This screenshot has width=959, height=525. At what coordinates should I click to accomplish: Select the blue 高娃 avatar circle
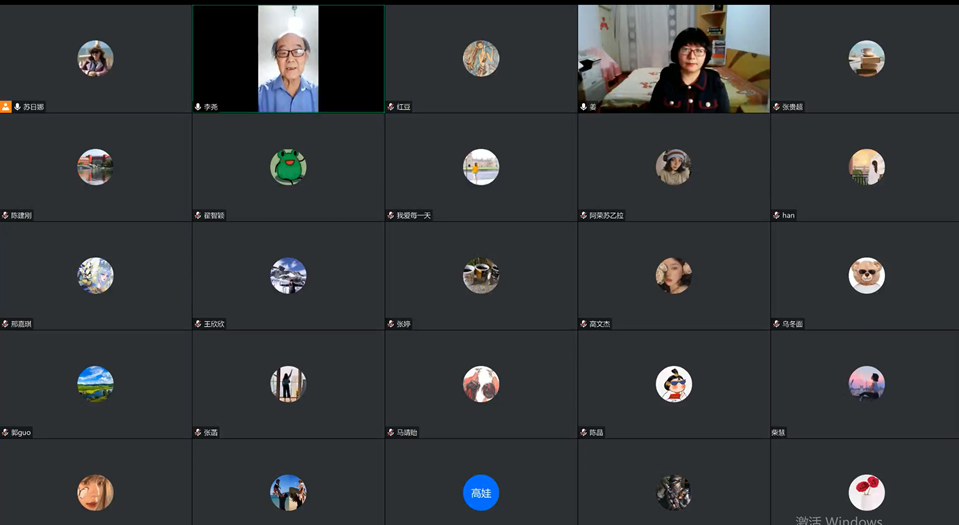[481, 492]
